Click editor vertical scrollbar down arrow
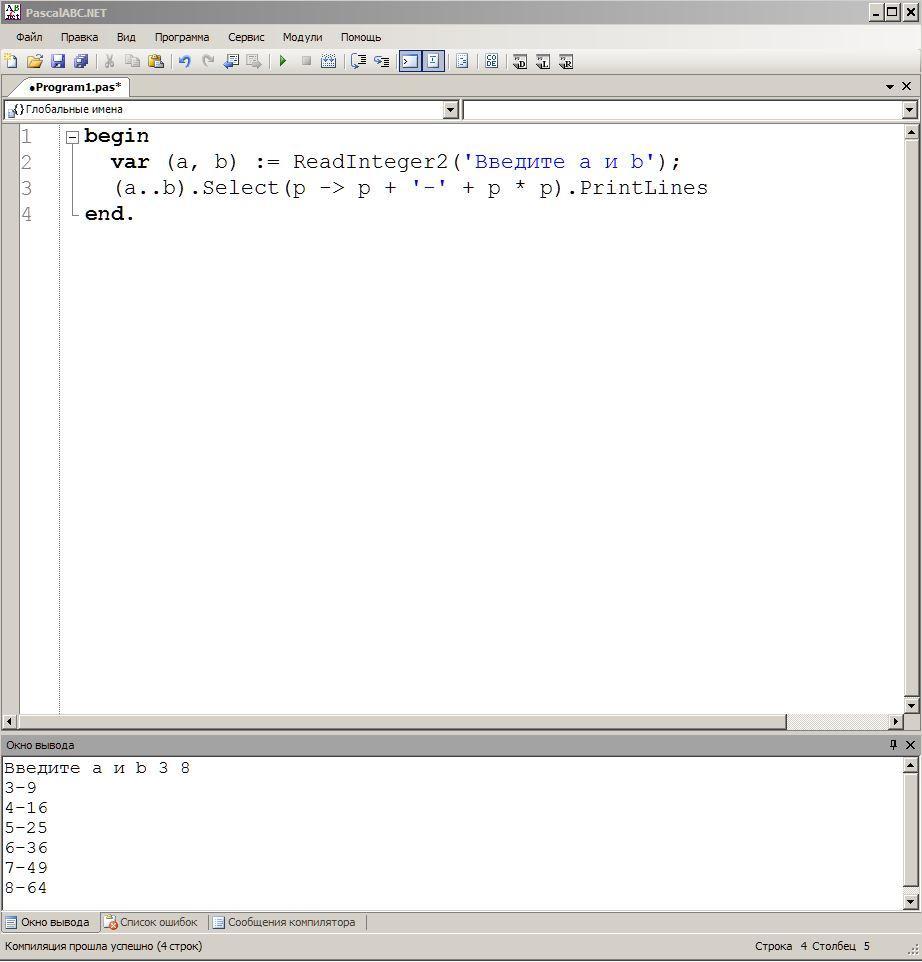Screen dimensions: 922x962 [911, 706]
